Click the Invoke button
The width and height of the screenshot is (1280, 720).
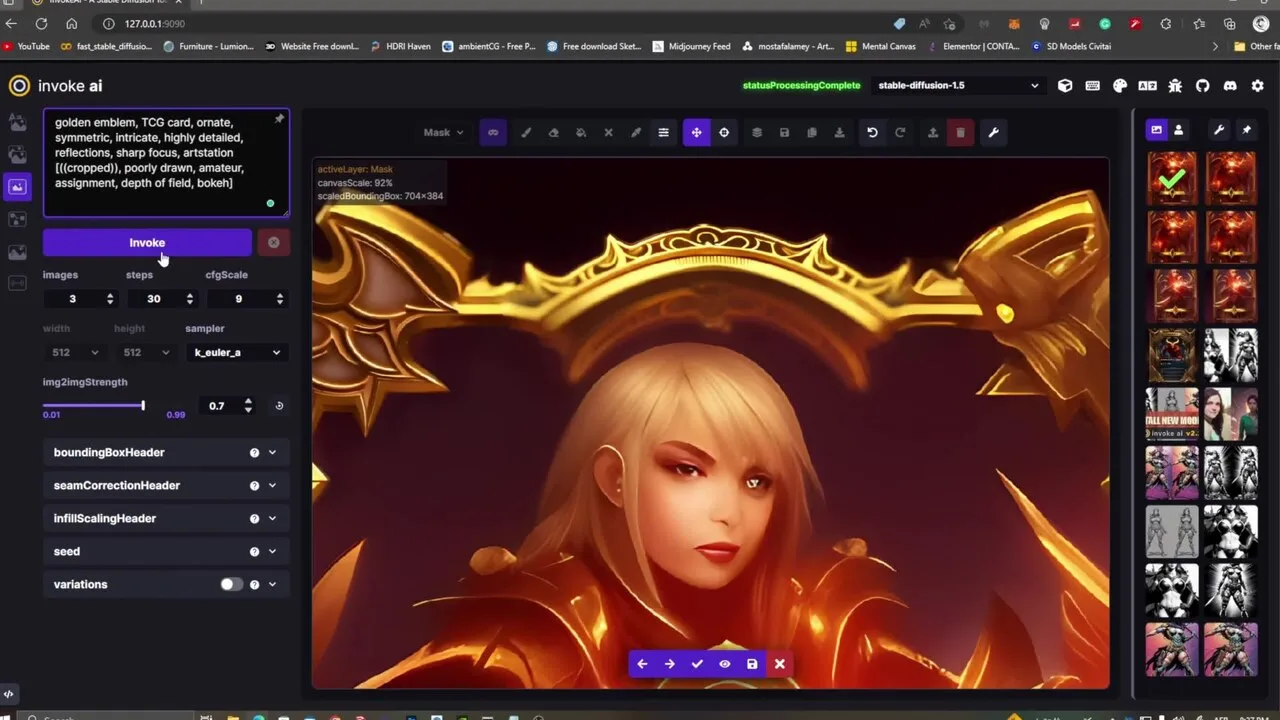click(147, 243)
